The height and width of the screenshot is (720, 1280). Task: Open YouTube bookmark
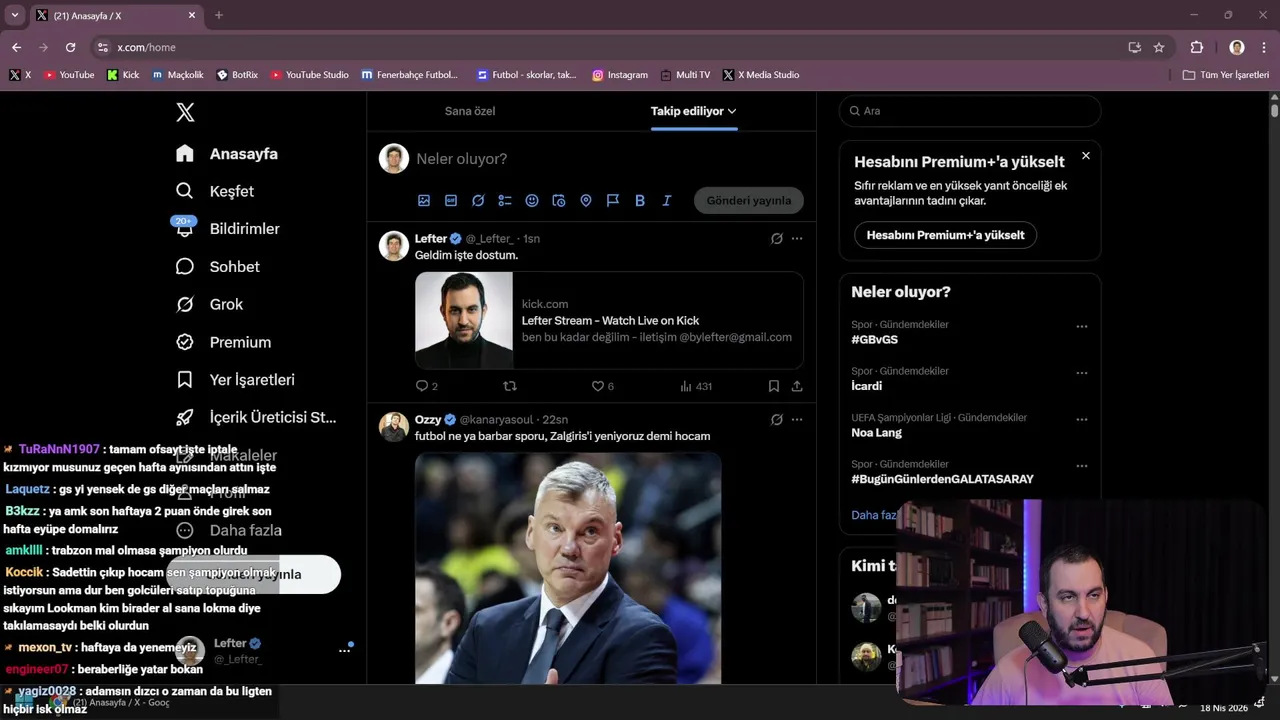(x=69, y=75)
